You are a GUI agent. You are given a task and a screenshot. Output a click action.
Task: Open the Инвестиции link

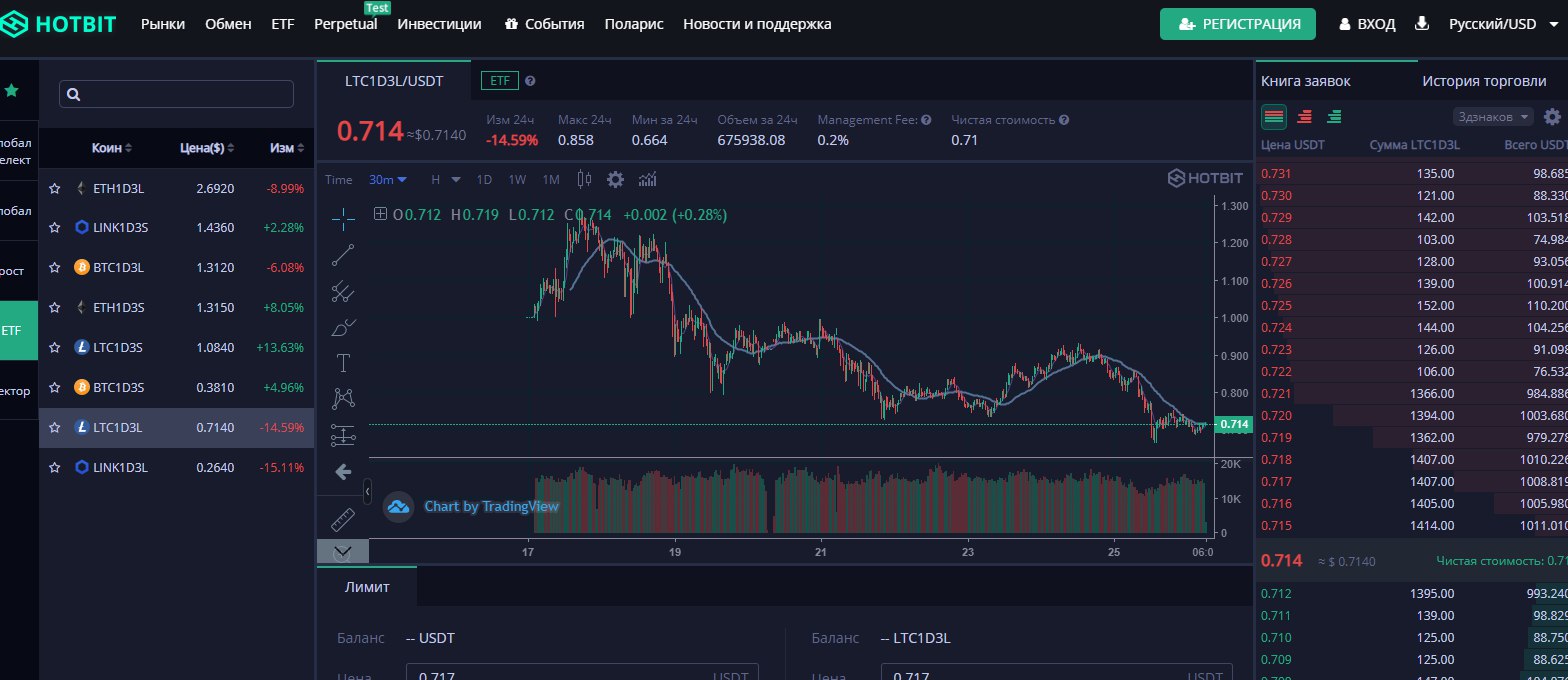(x=439, y=24)
